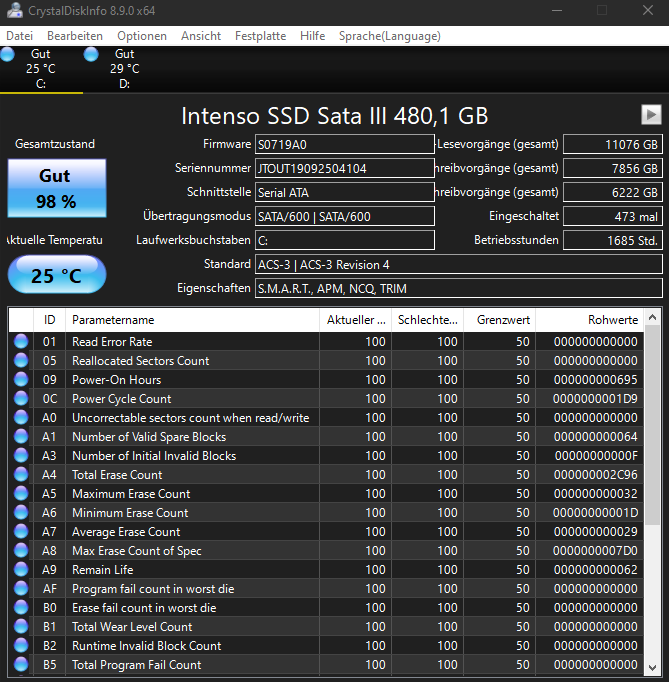This screenshot has height=682, width=669.
Task: Click status orb of Total Program Fail Count row
Action: coord(21,664)
